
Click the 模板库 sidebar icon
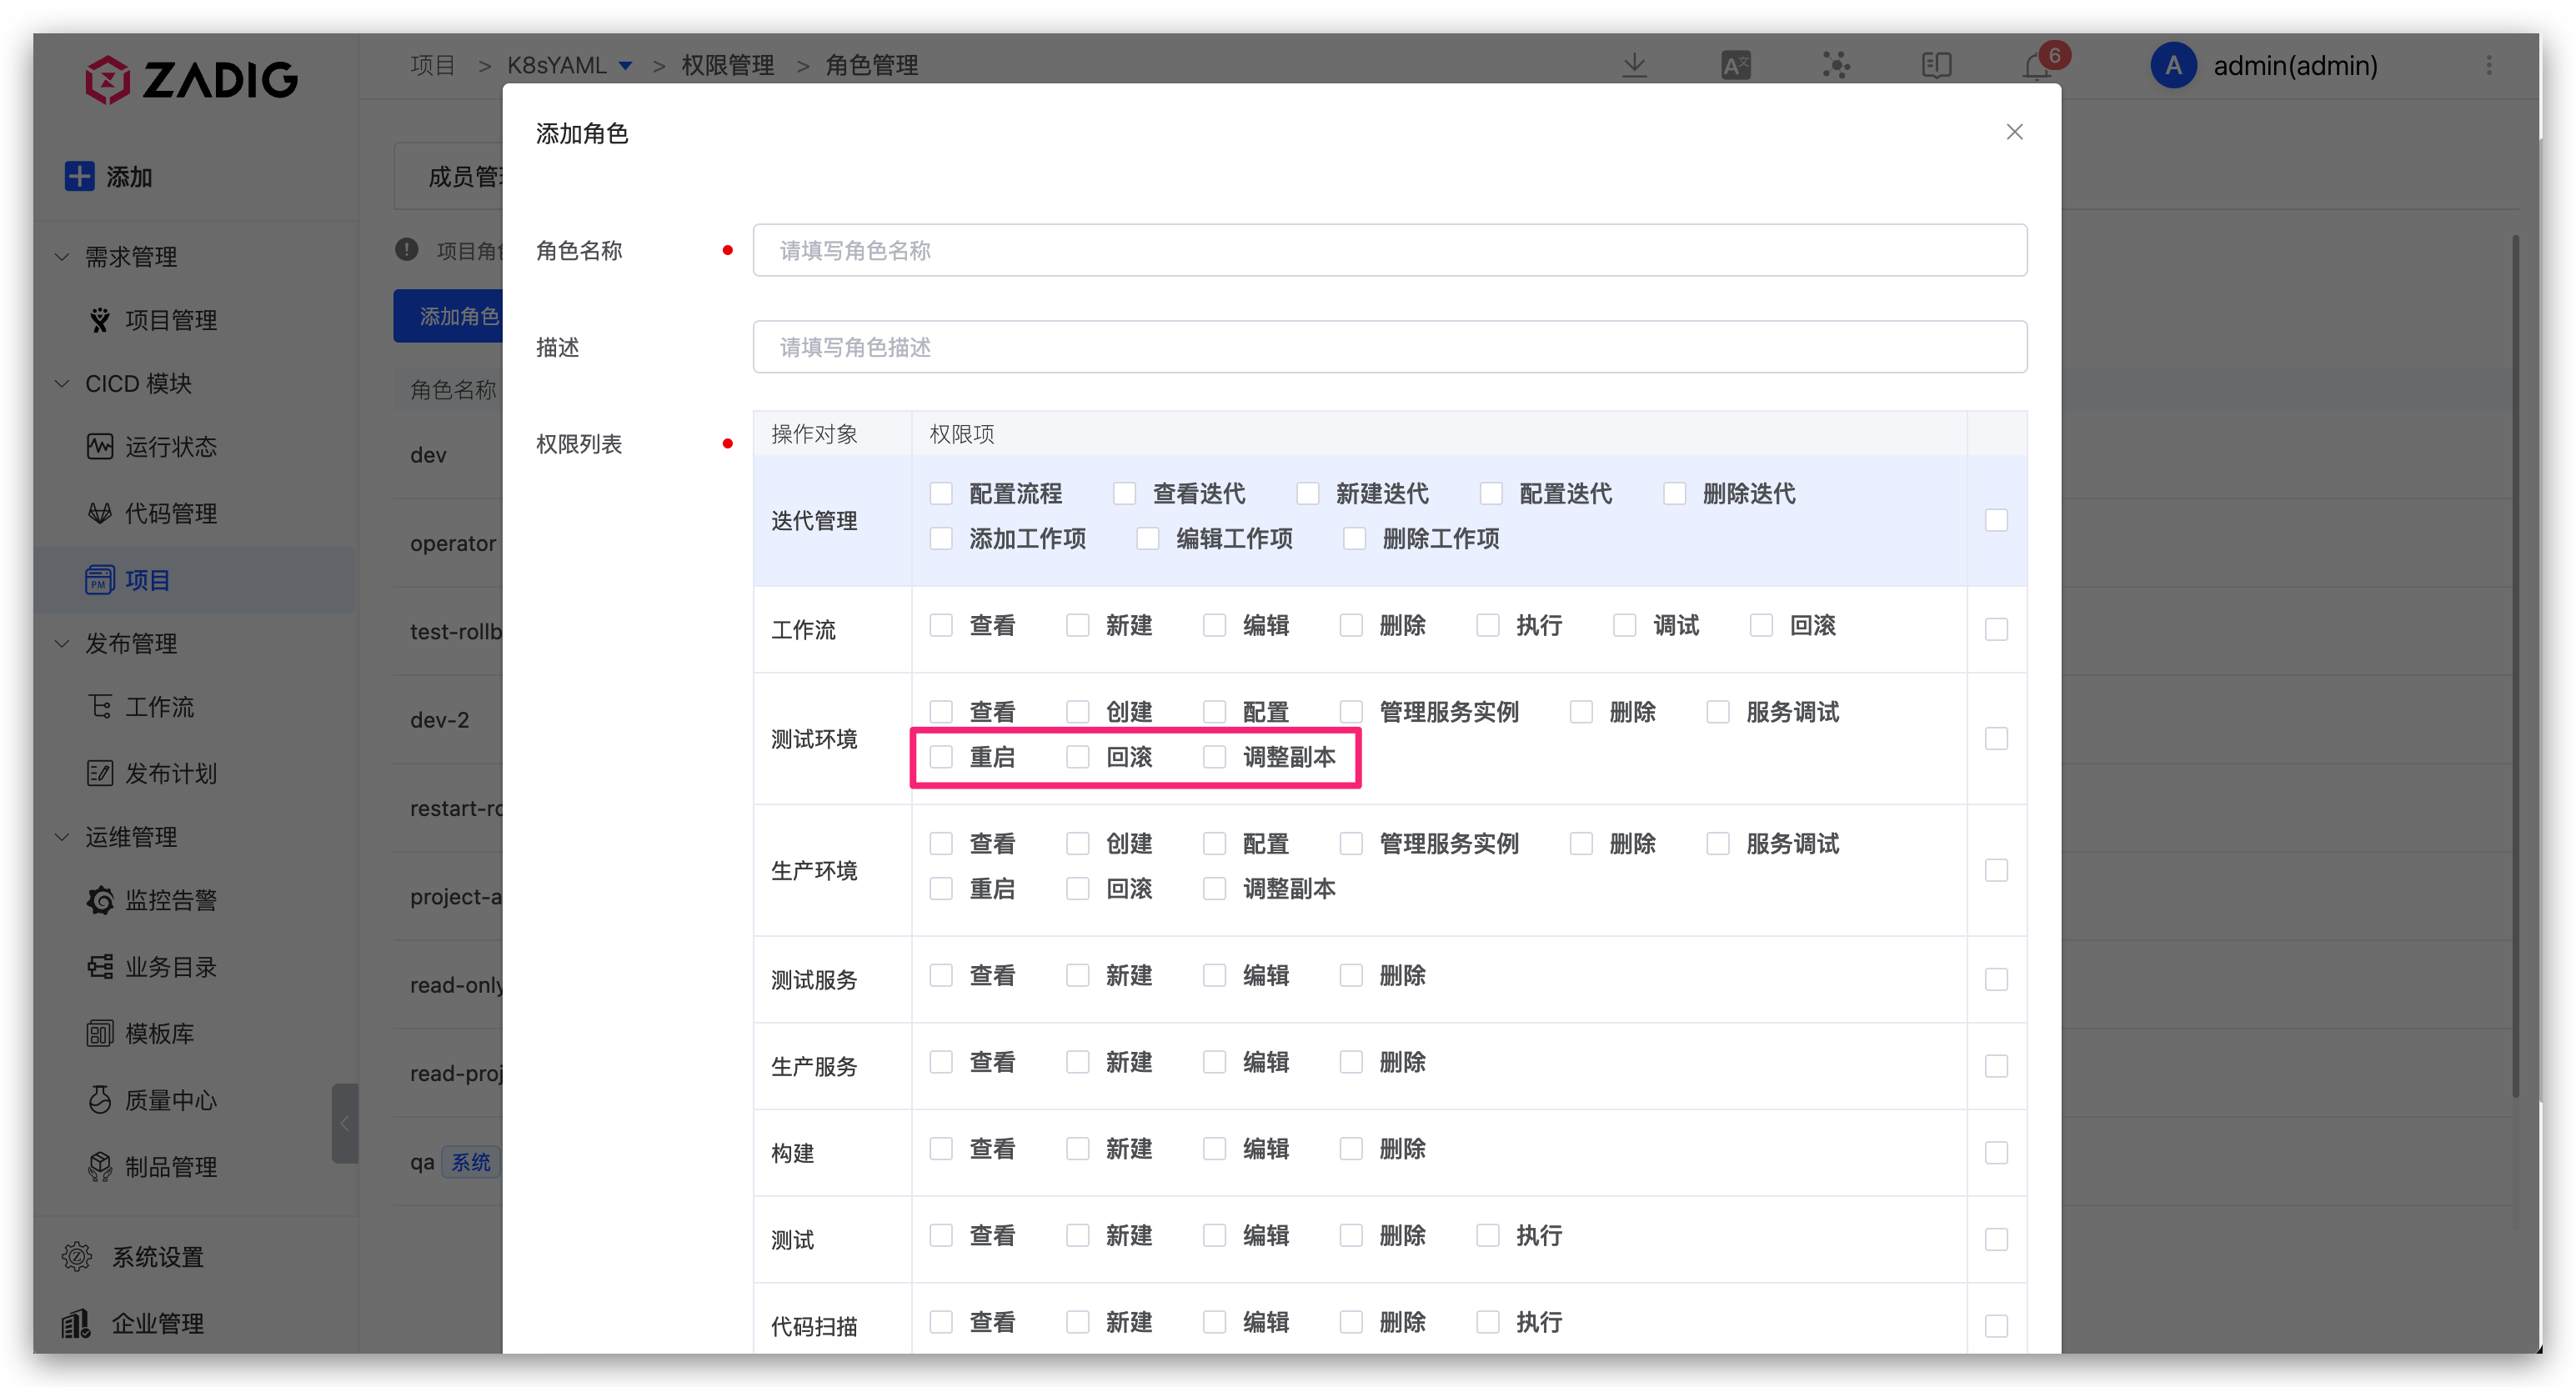click(99, 1033)
